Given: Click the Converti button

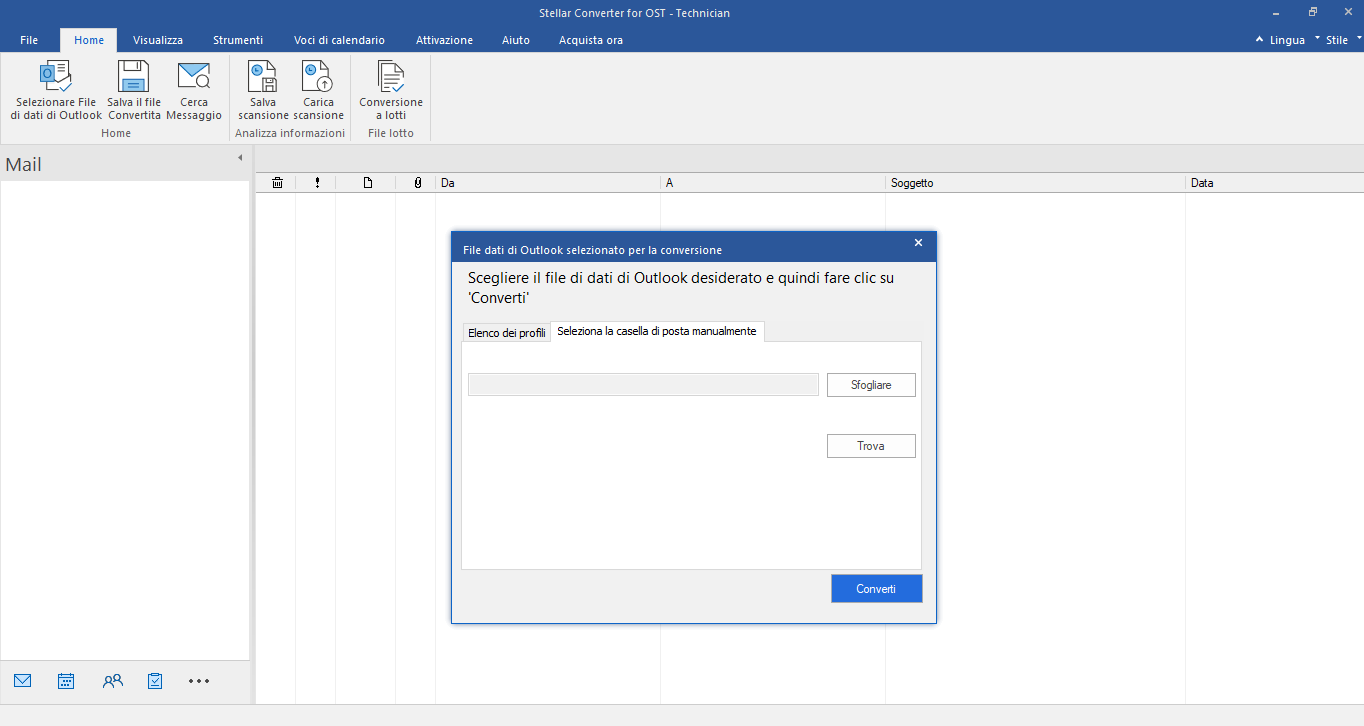Looking at the screenshot, I should tap(876, 589).
